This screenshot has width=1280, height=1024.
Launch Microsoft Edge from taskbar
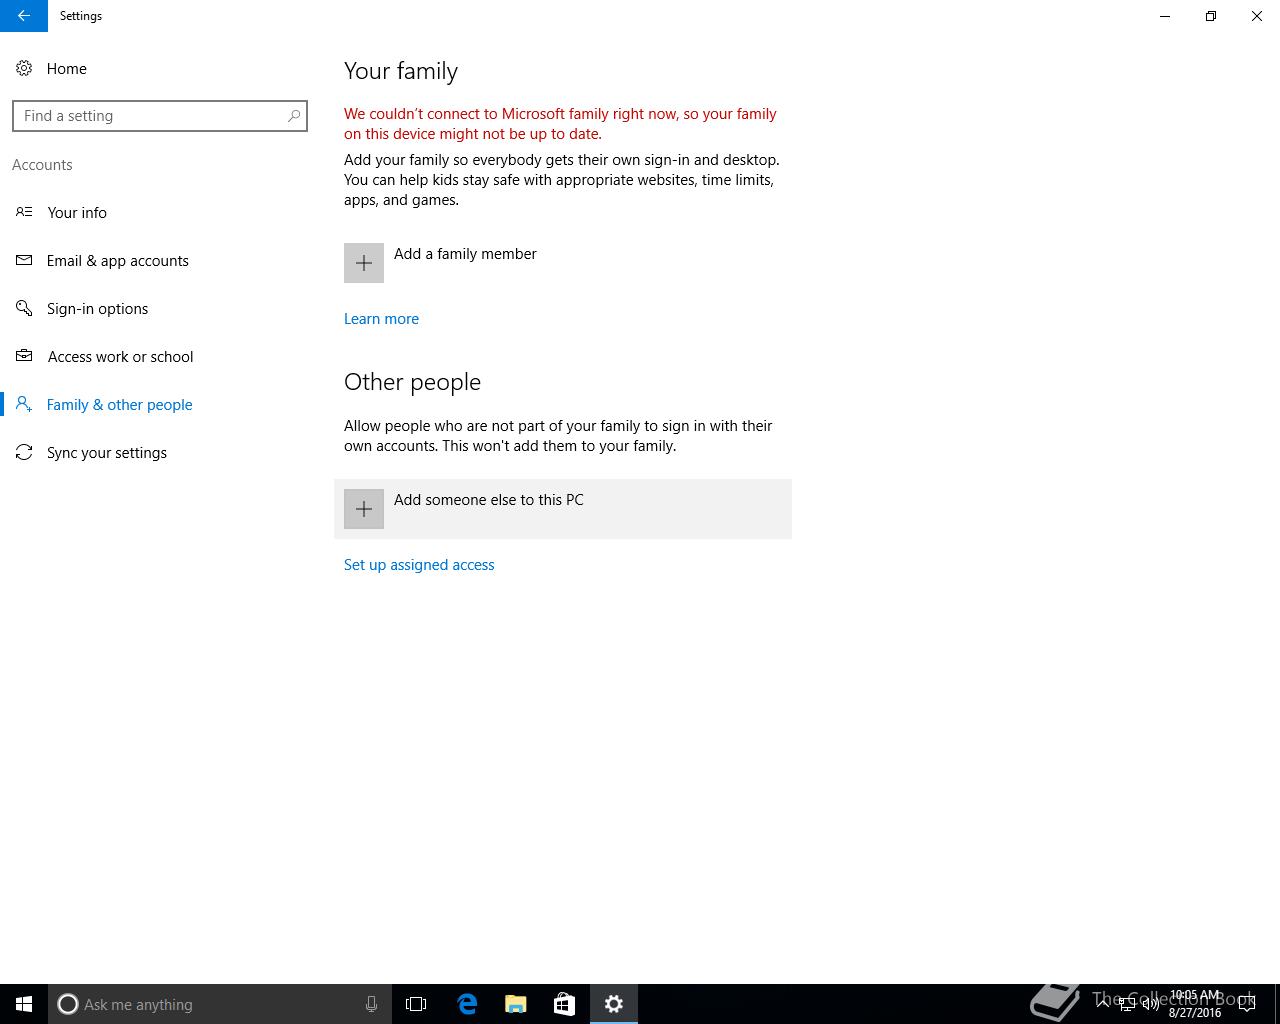(x=467, y=1004)
